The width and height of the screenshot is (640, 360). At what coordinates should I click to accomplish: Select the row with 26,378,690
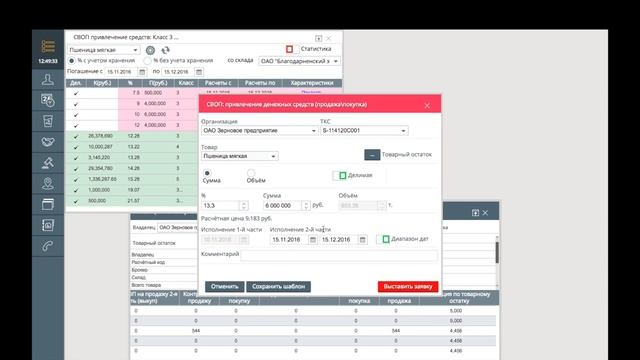132,136
